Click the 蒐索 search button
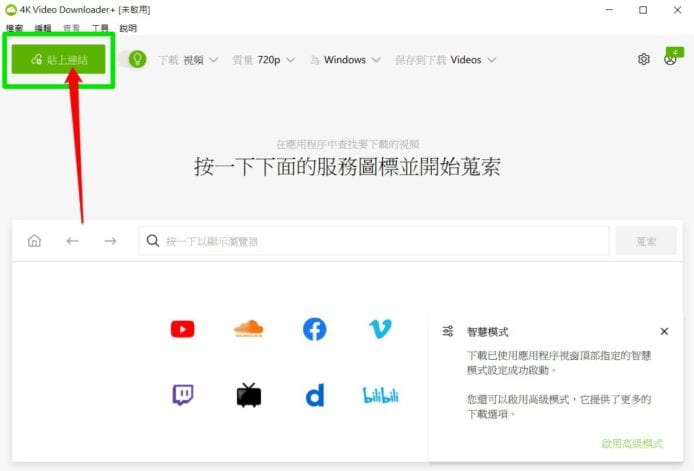 coord(646,241)
